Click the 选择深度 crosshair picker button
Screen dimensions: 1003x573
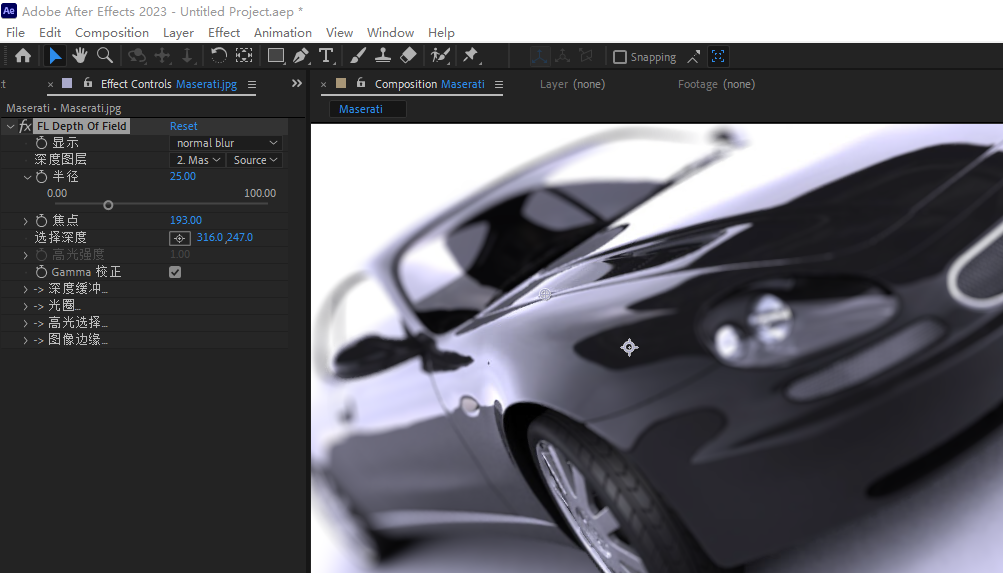click(x=180, y=238)
